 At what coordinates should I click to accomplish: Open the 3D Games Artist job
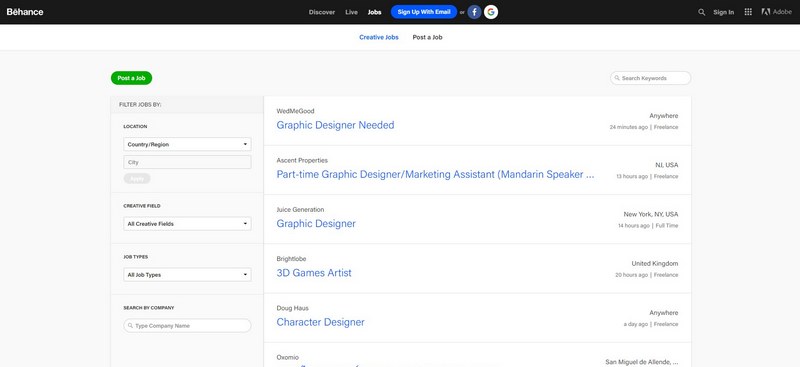[314, 273]
